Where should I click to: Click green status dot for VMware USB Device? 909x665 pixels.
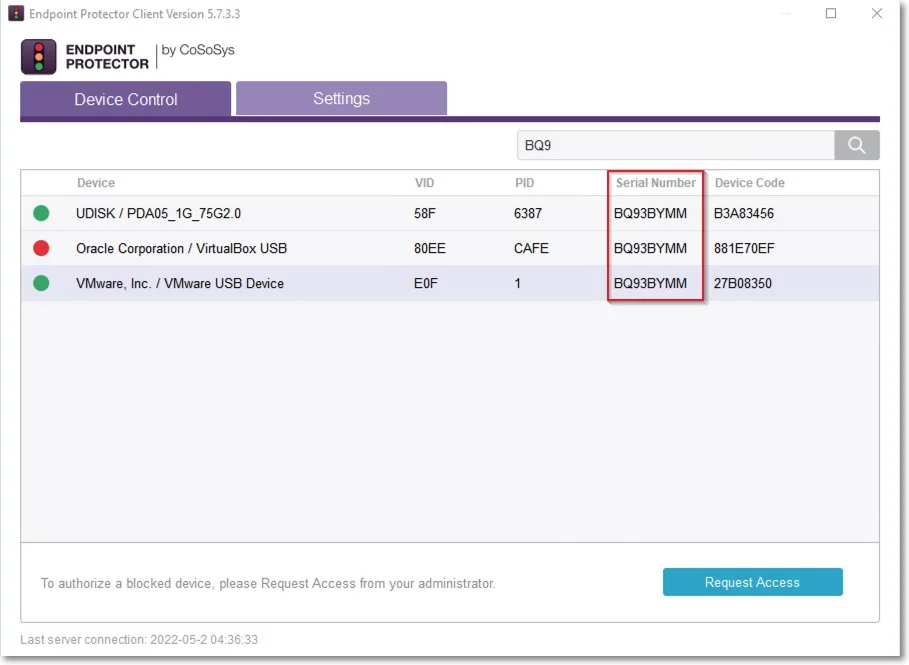(41, 283)
